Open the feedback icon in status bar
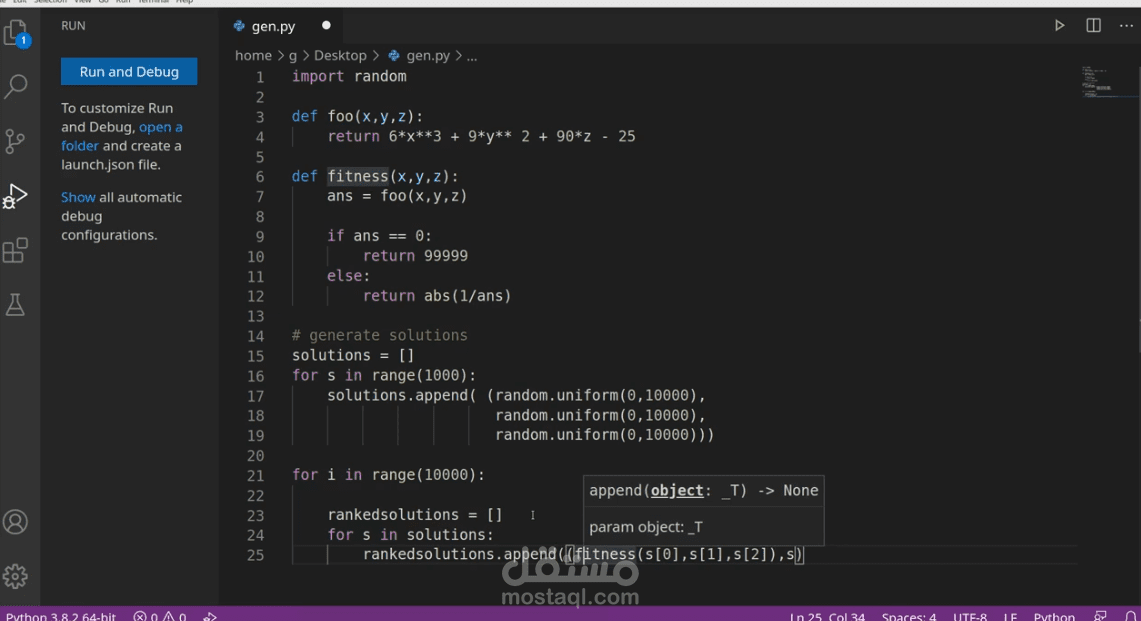 point(1100,616)
